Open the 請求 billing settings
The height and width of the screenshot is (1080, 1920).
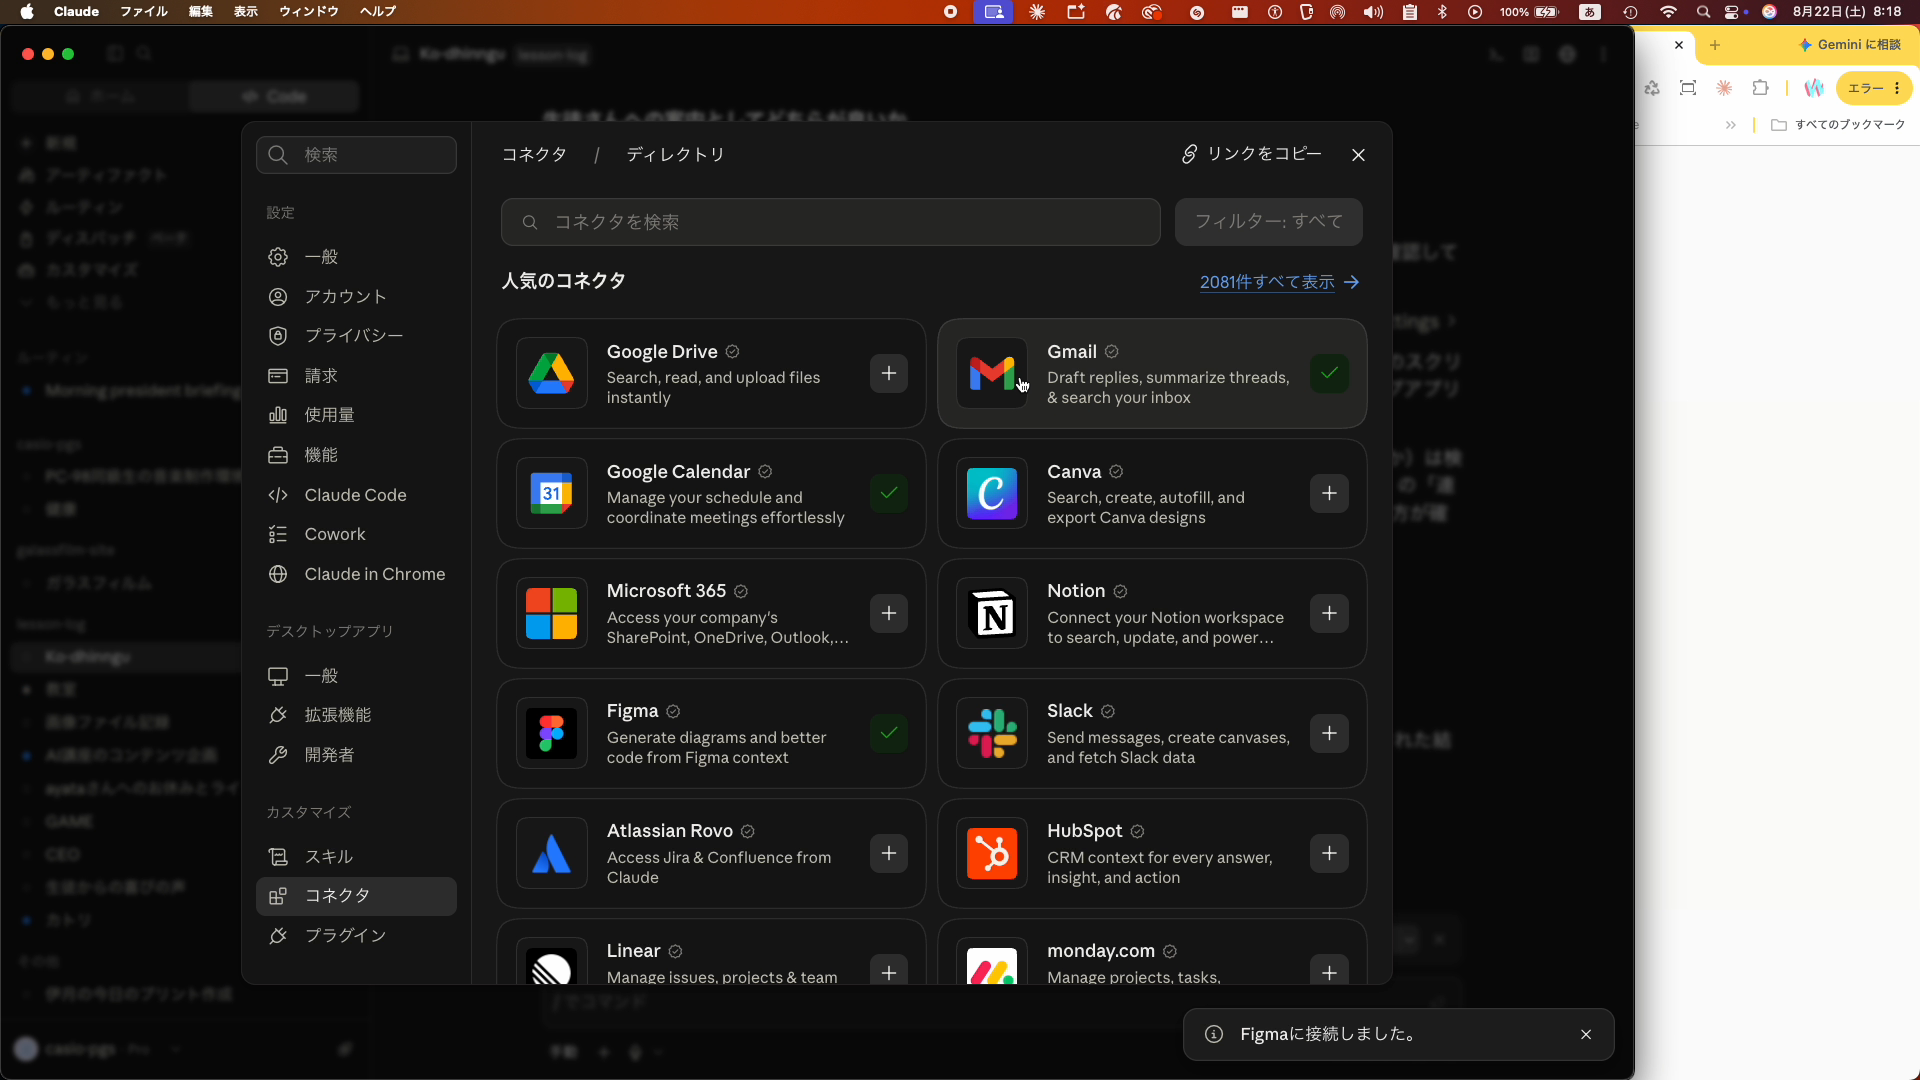click(356, 376)
